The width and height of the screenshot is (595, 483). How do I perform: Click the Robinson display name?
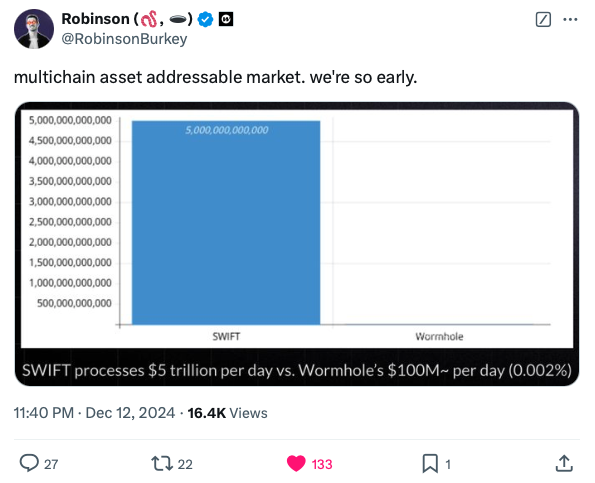96,19
